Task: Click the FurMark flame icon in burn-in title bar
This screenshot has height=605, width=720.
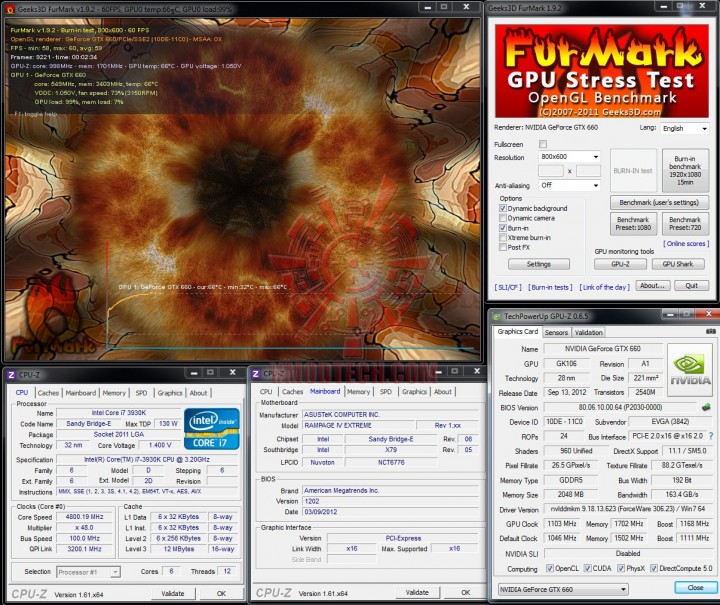Action: click(x=11, y=9)
